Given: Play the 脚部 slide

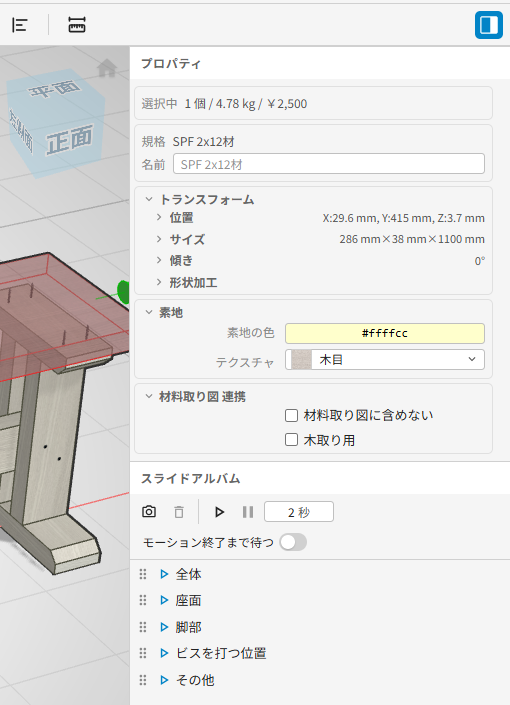Looking at the screenshot, I should 164,627.
